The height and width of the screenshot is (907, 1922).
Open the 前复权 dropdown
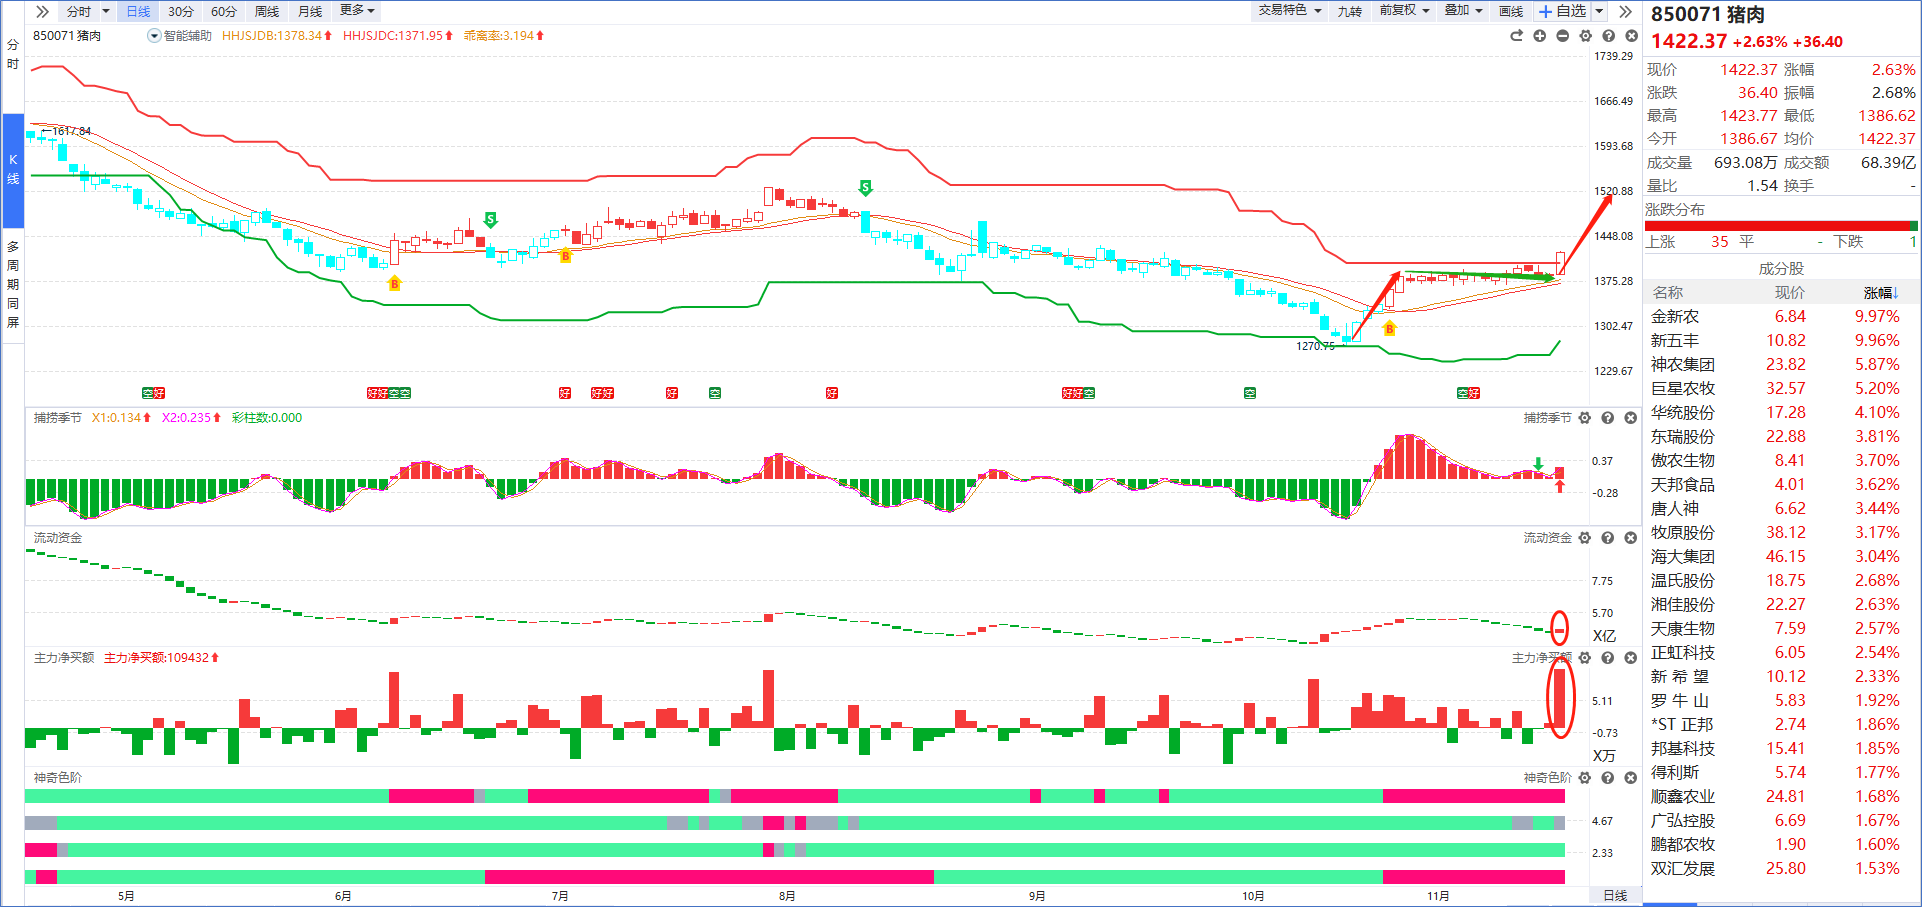coord(1404,11)
